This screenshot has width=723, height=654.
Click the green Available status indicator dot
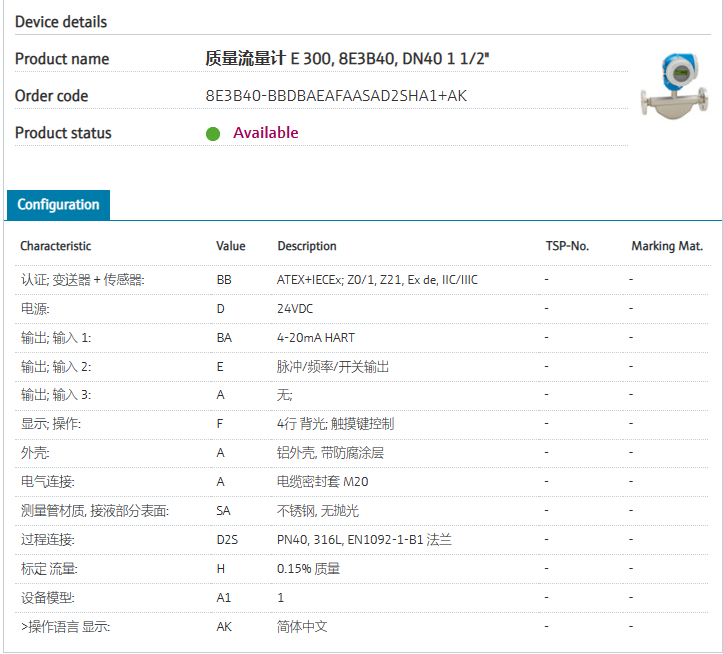tap(213, 134)
